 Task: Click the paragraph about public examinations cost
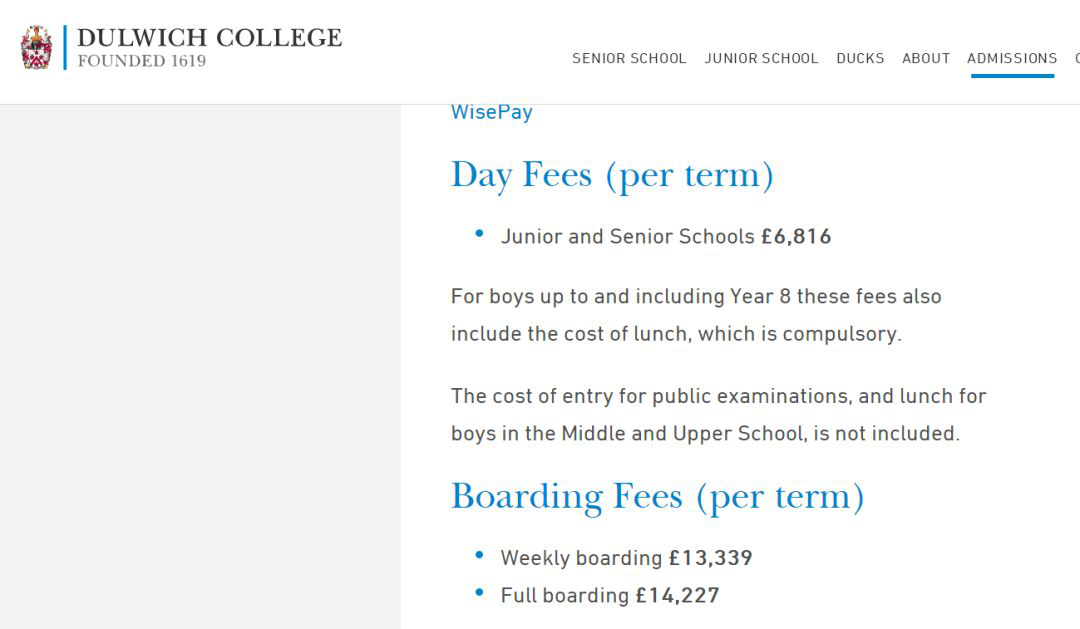[718, 415]
